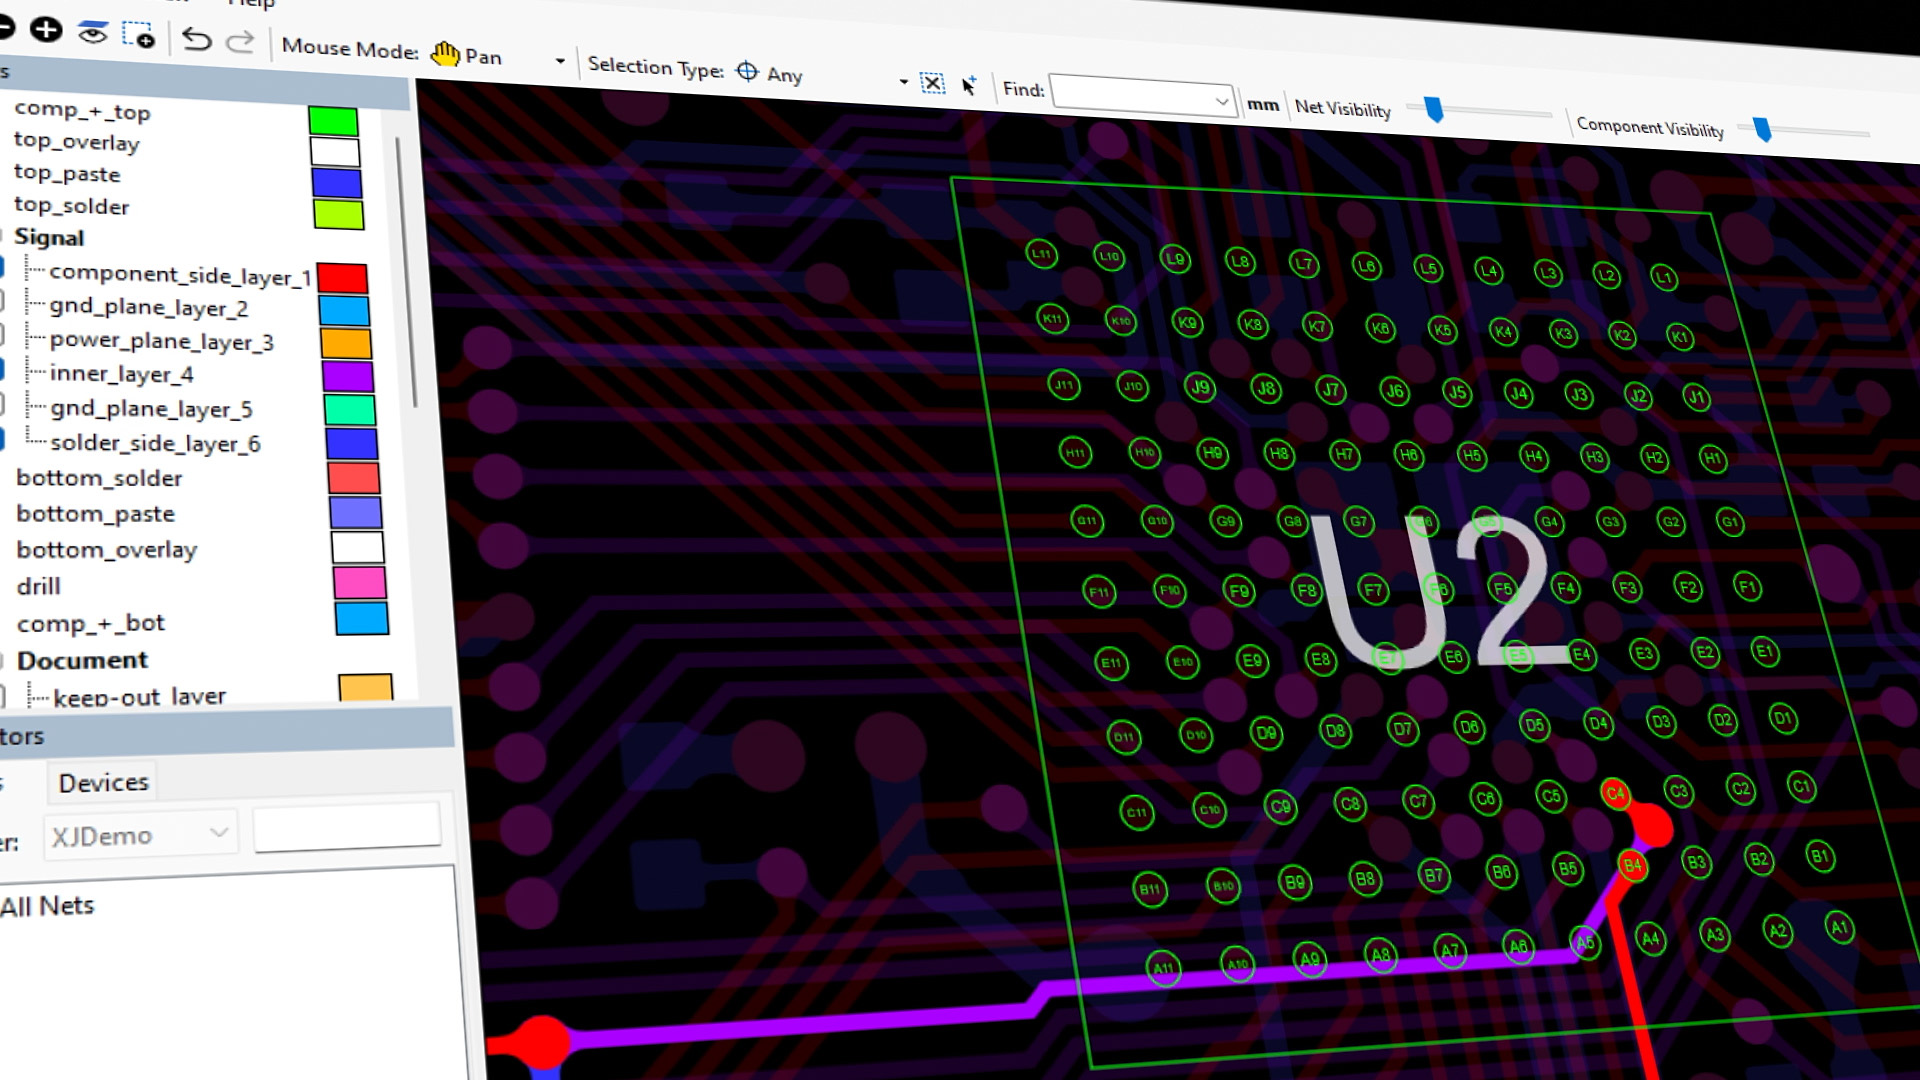
Task: Click BGA pad C9 of U2
Action: [1280, 806]
